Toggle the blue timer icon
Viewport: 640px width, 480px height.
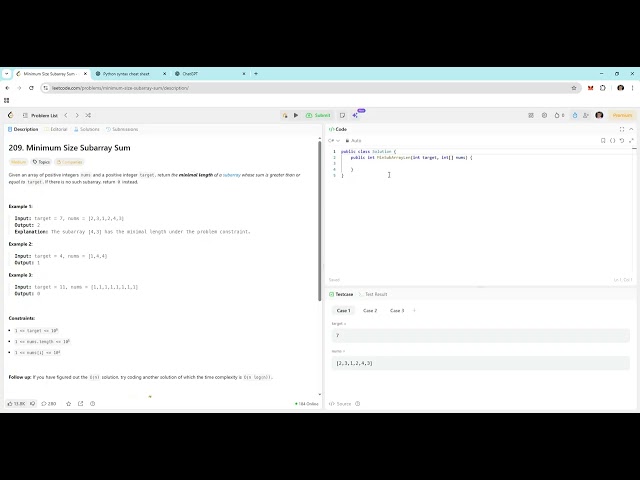point(575,116)
